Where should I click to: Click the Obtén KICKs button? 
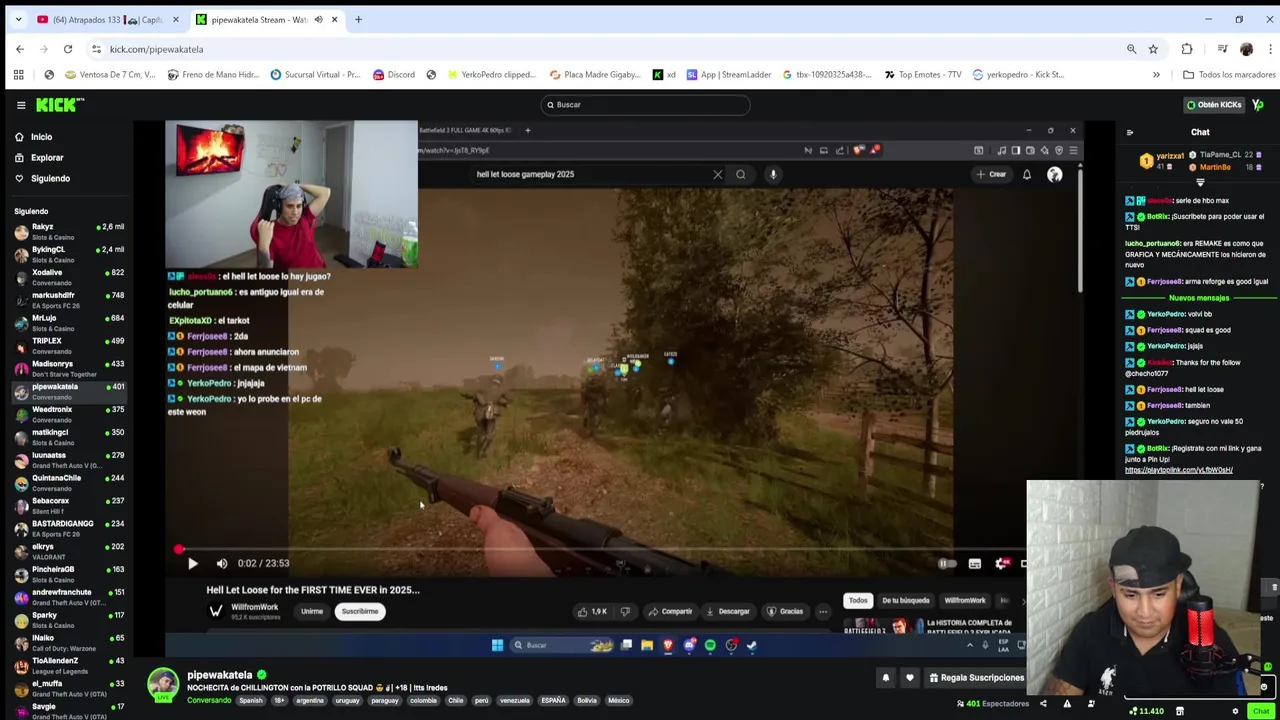coord(1213,105)
